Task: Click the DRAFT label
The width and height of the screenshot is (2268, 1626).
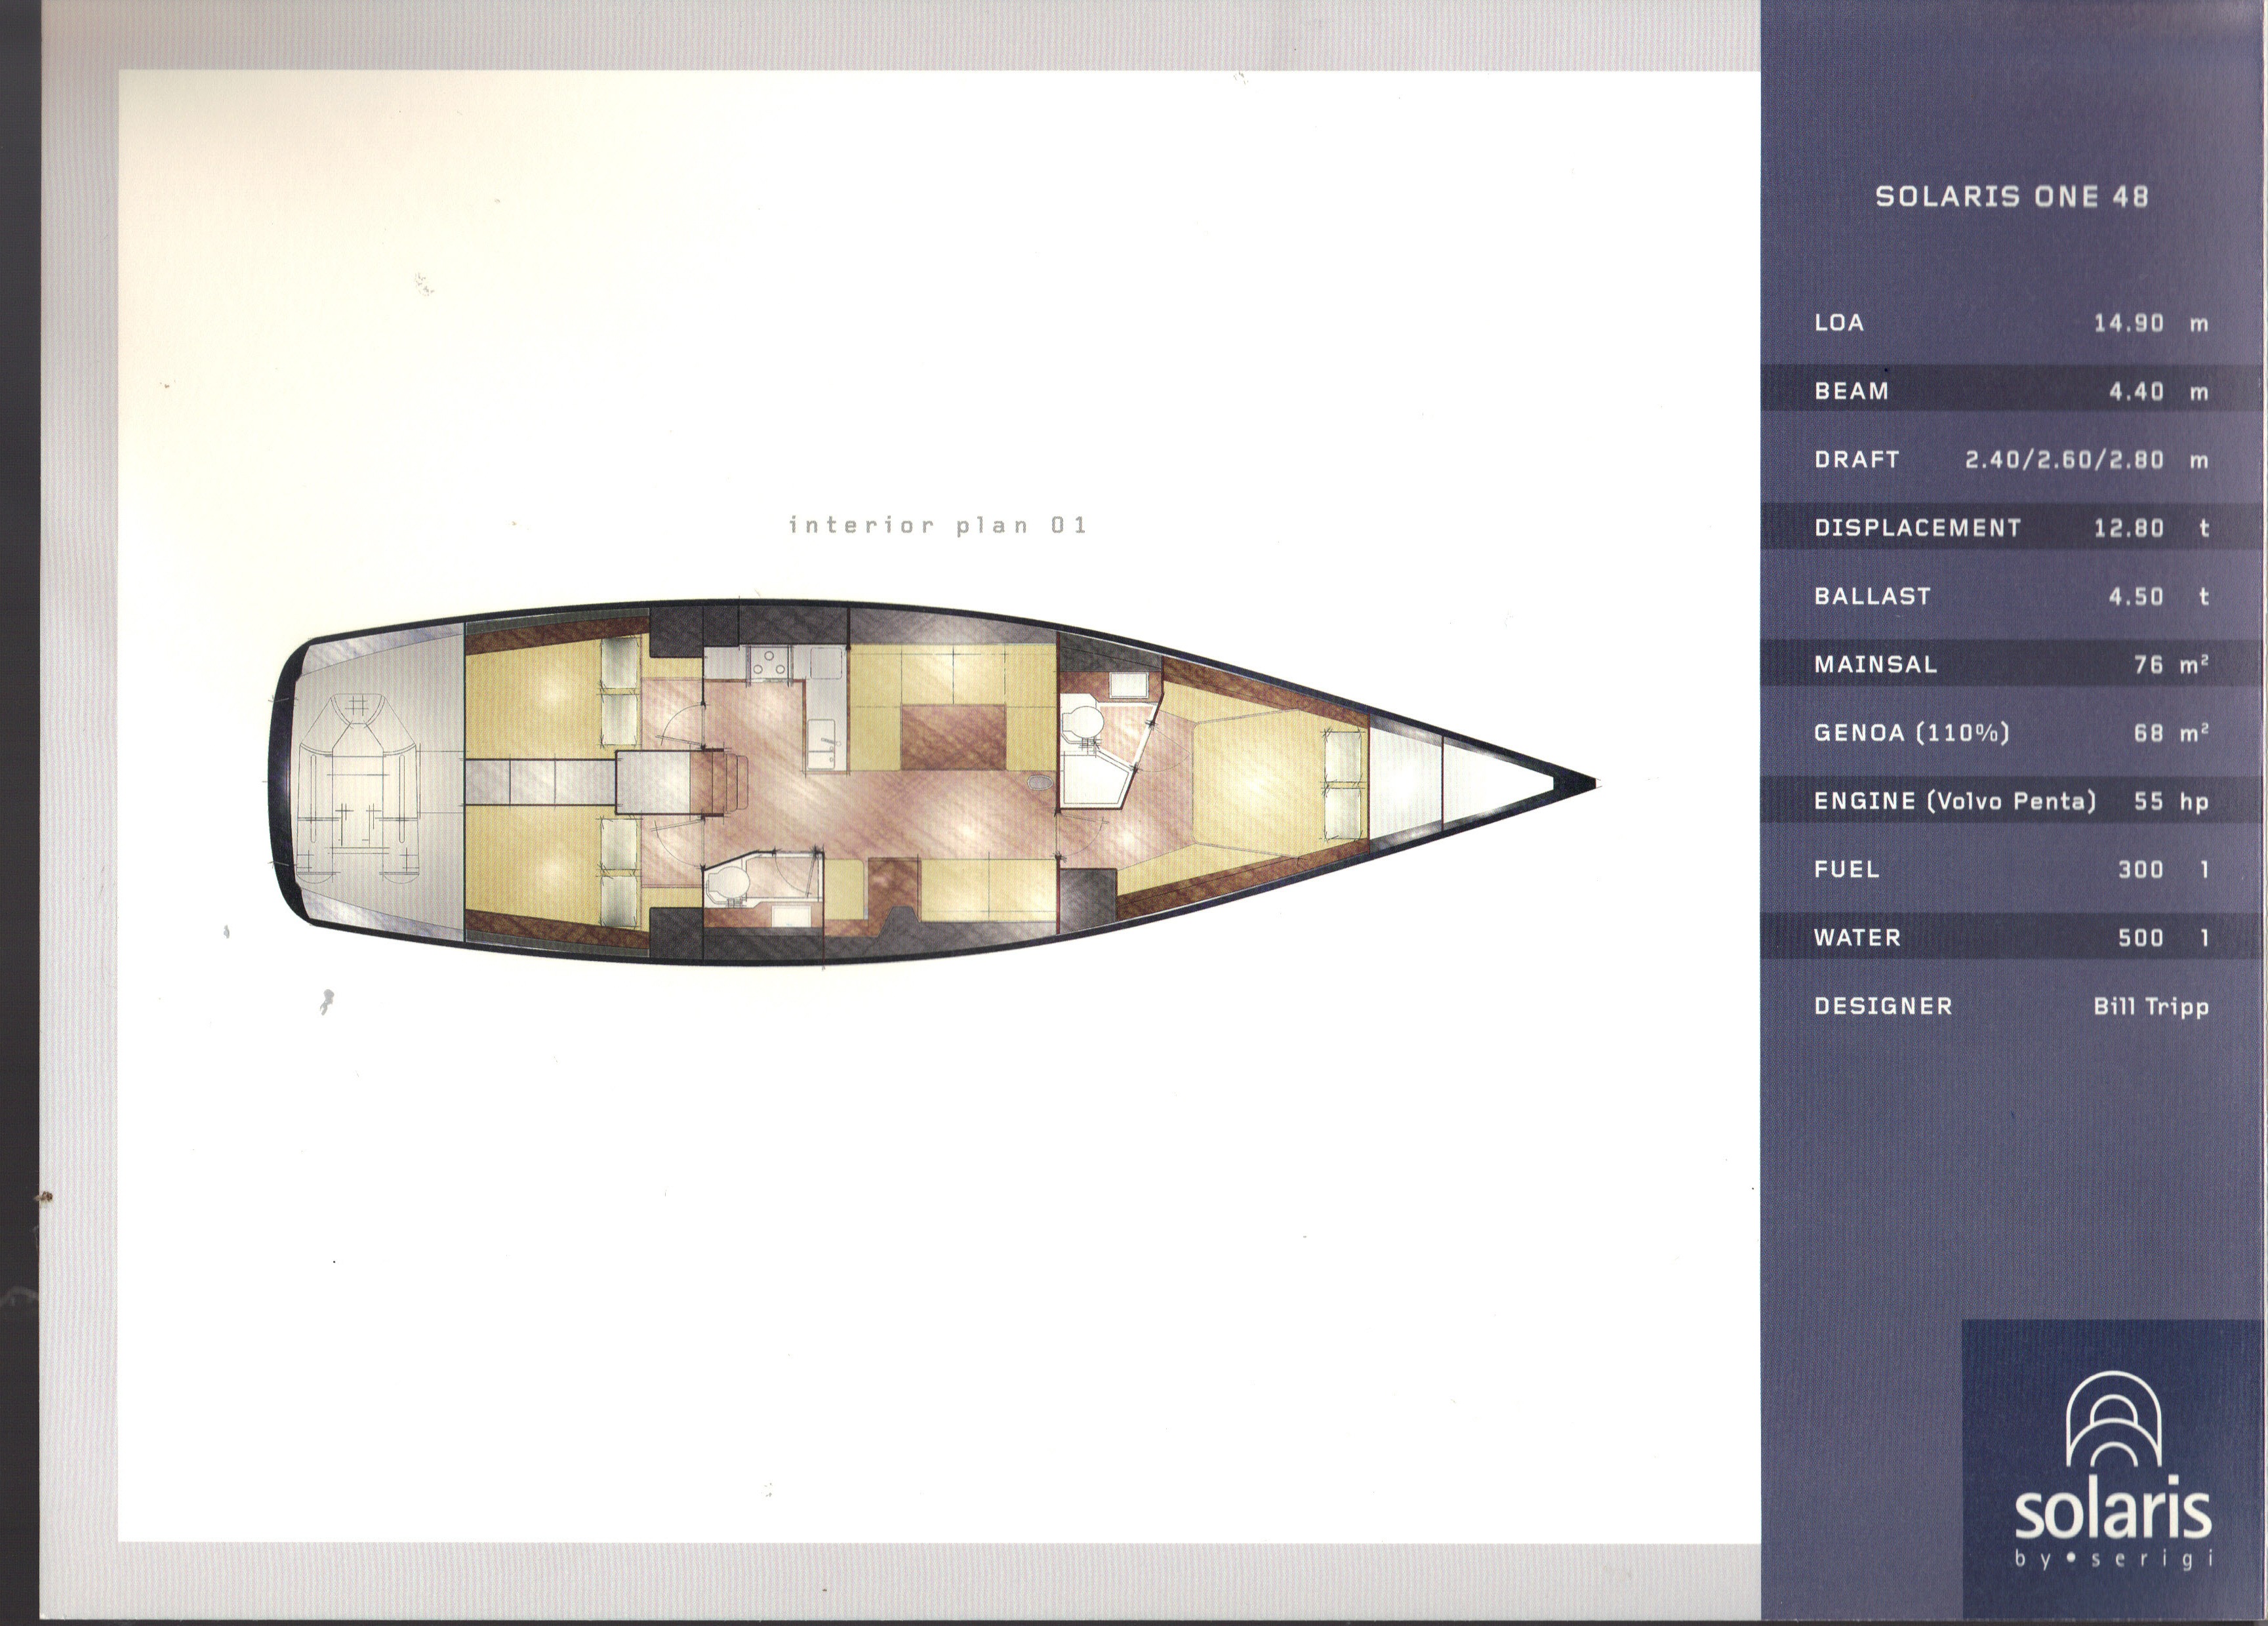Action: [1857, 459]
